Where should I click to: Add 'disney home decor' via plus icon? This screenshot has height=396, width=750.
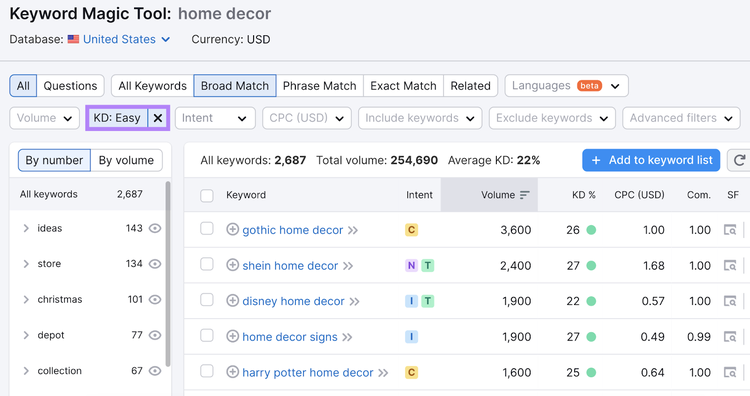point(232,301)
